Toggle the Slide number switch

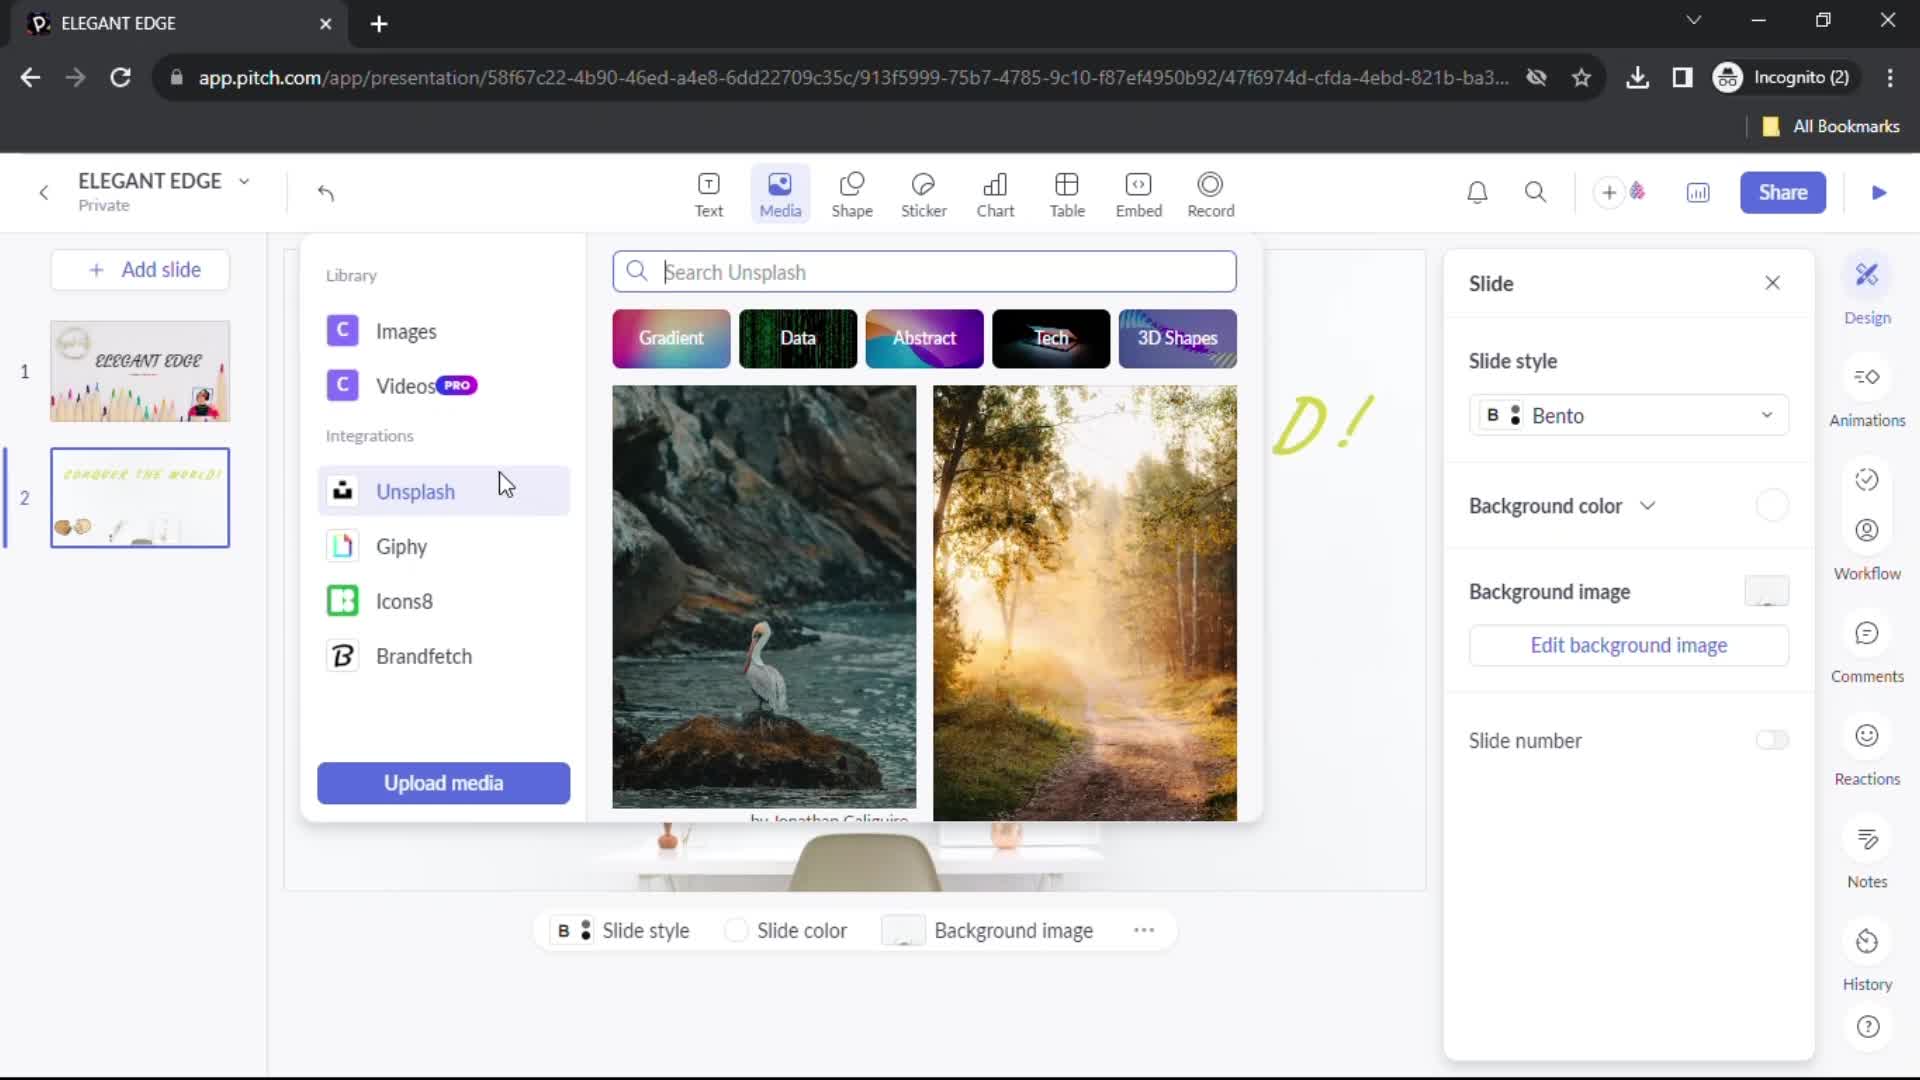pos(1772,741)
